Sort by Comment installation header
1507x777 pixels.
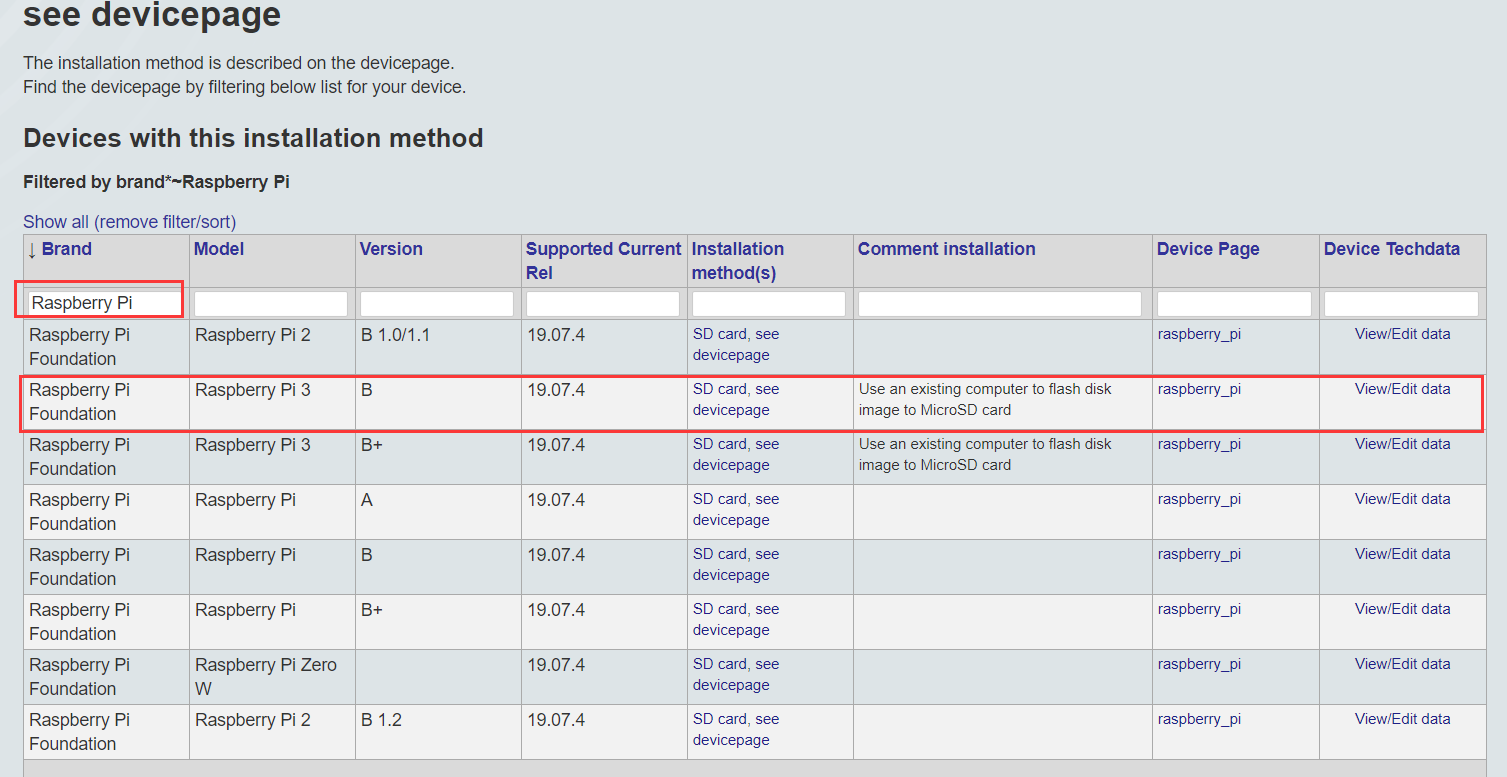[946, 249]
